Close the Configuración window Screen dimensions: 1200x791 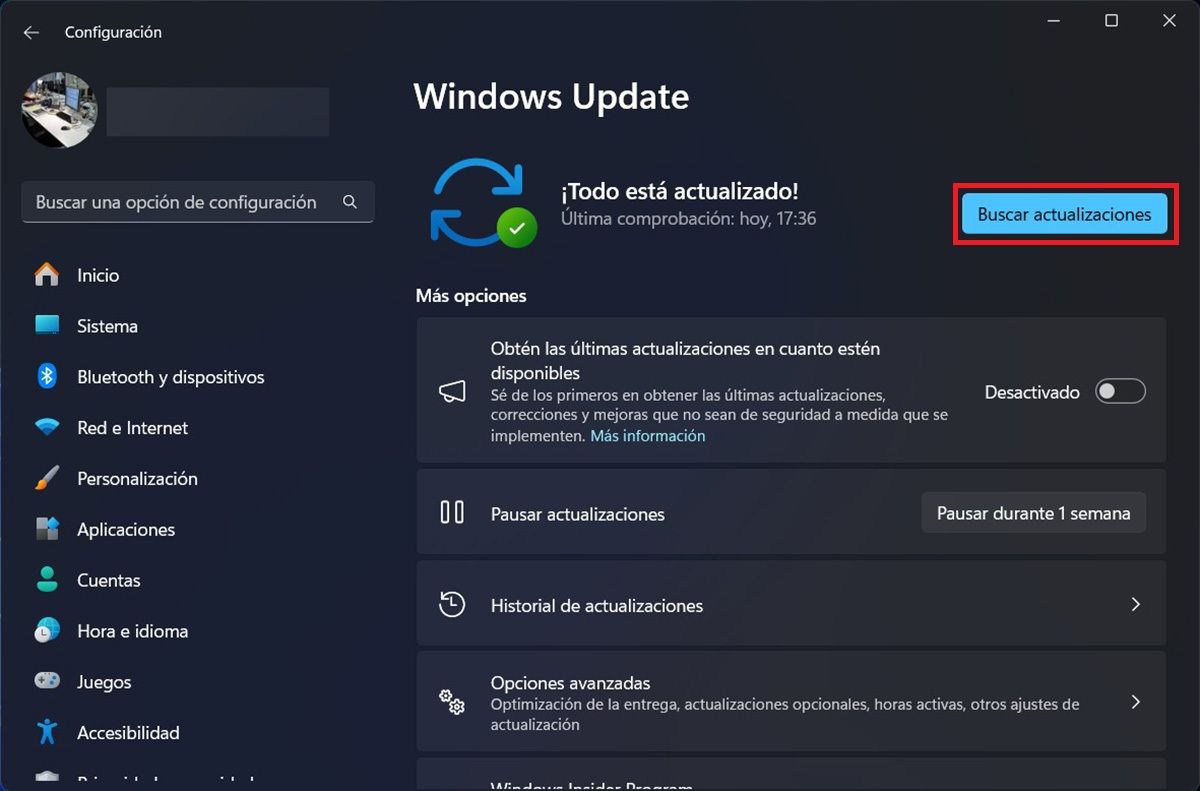pos(1169,21)
